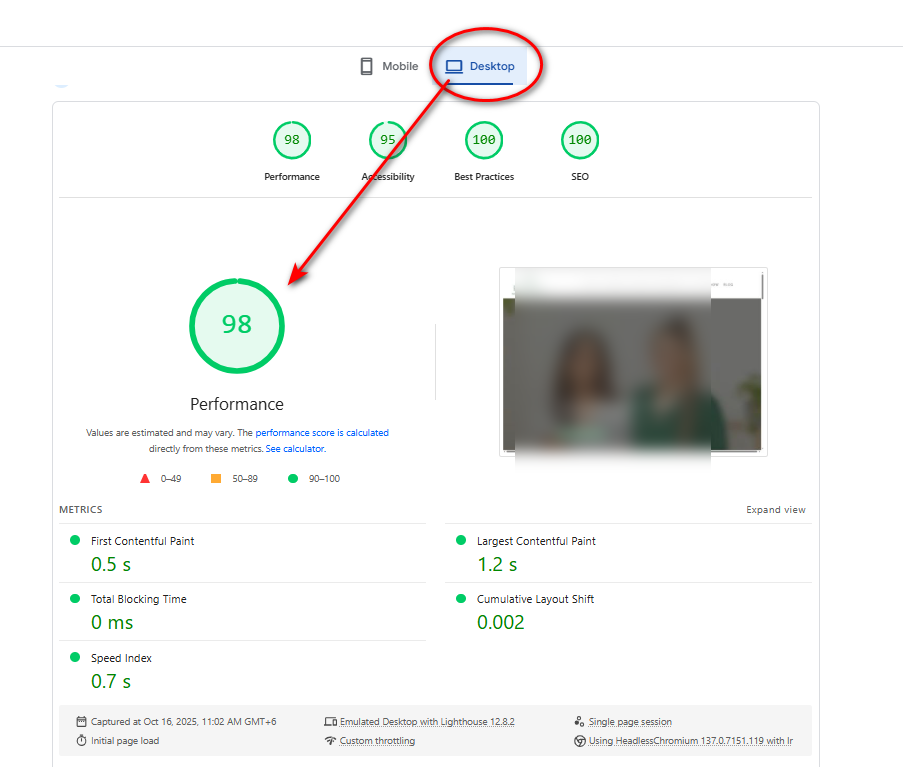Click the Total Blocking Time metric label
The height and width of the screenshot is (767, 903).
tap(139, 599)
